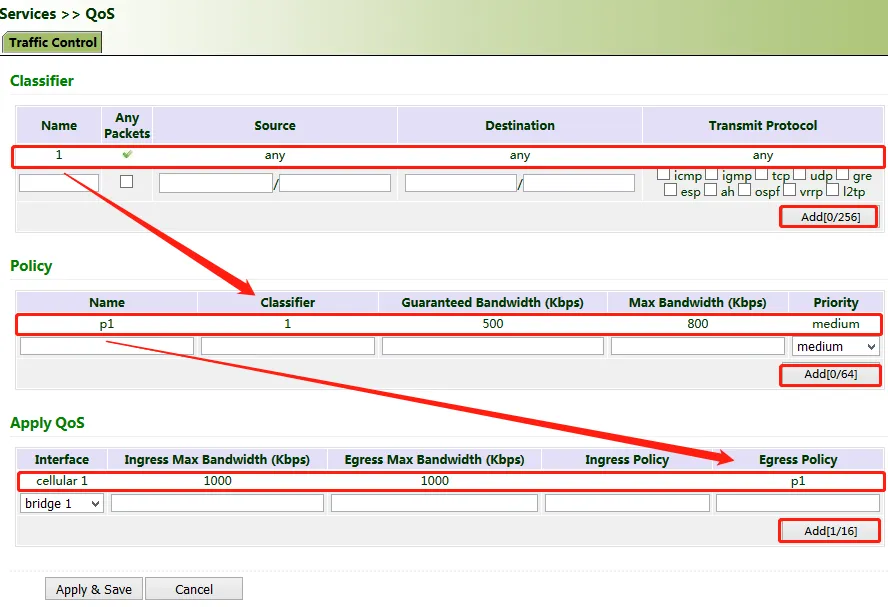
Task: Click the Source address input field
Action: 216,183
